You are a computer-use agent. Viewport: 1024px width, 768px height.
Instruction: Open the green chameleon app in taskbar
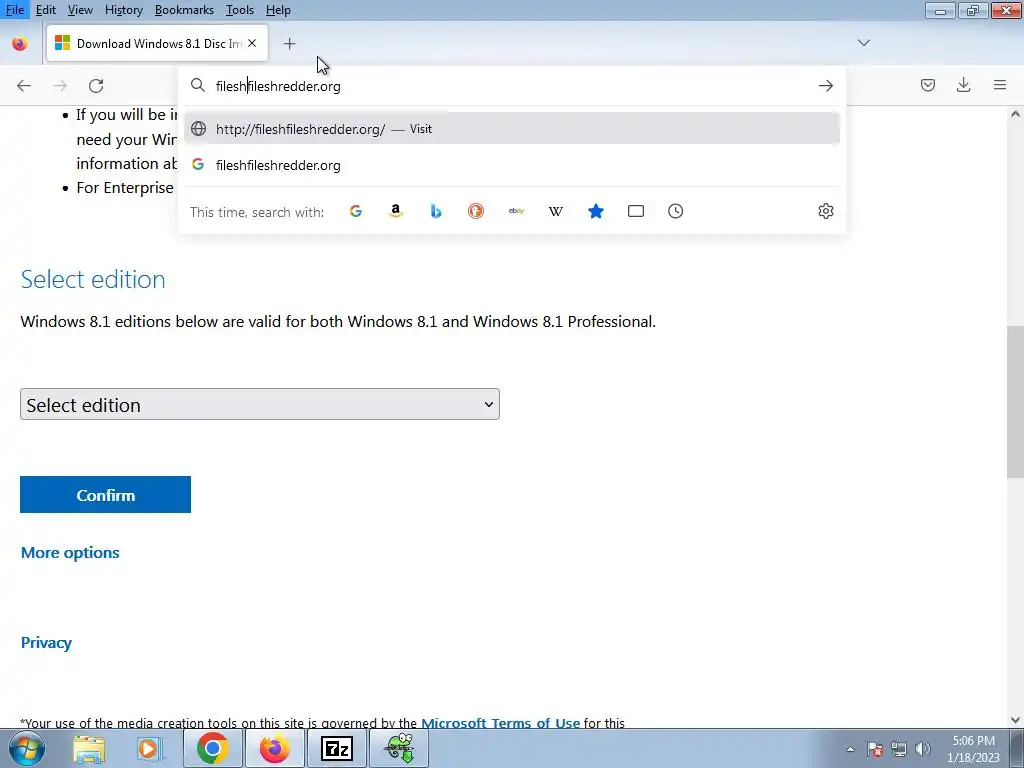(x=399, y=748)
